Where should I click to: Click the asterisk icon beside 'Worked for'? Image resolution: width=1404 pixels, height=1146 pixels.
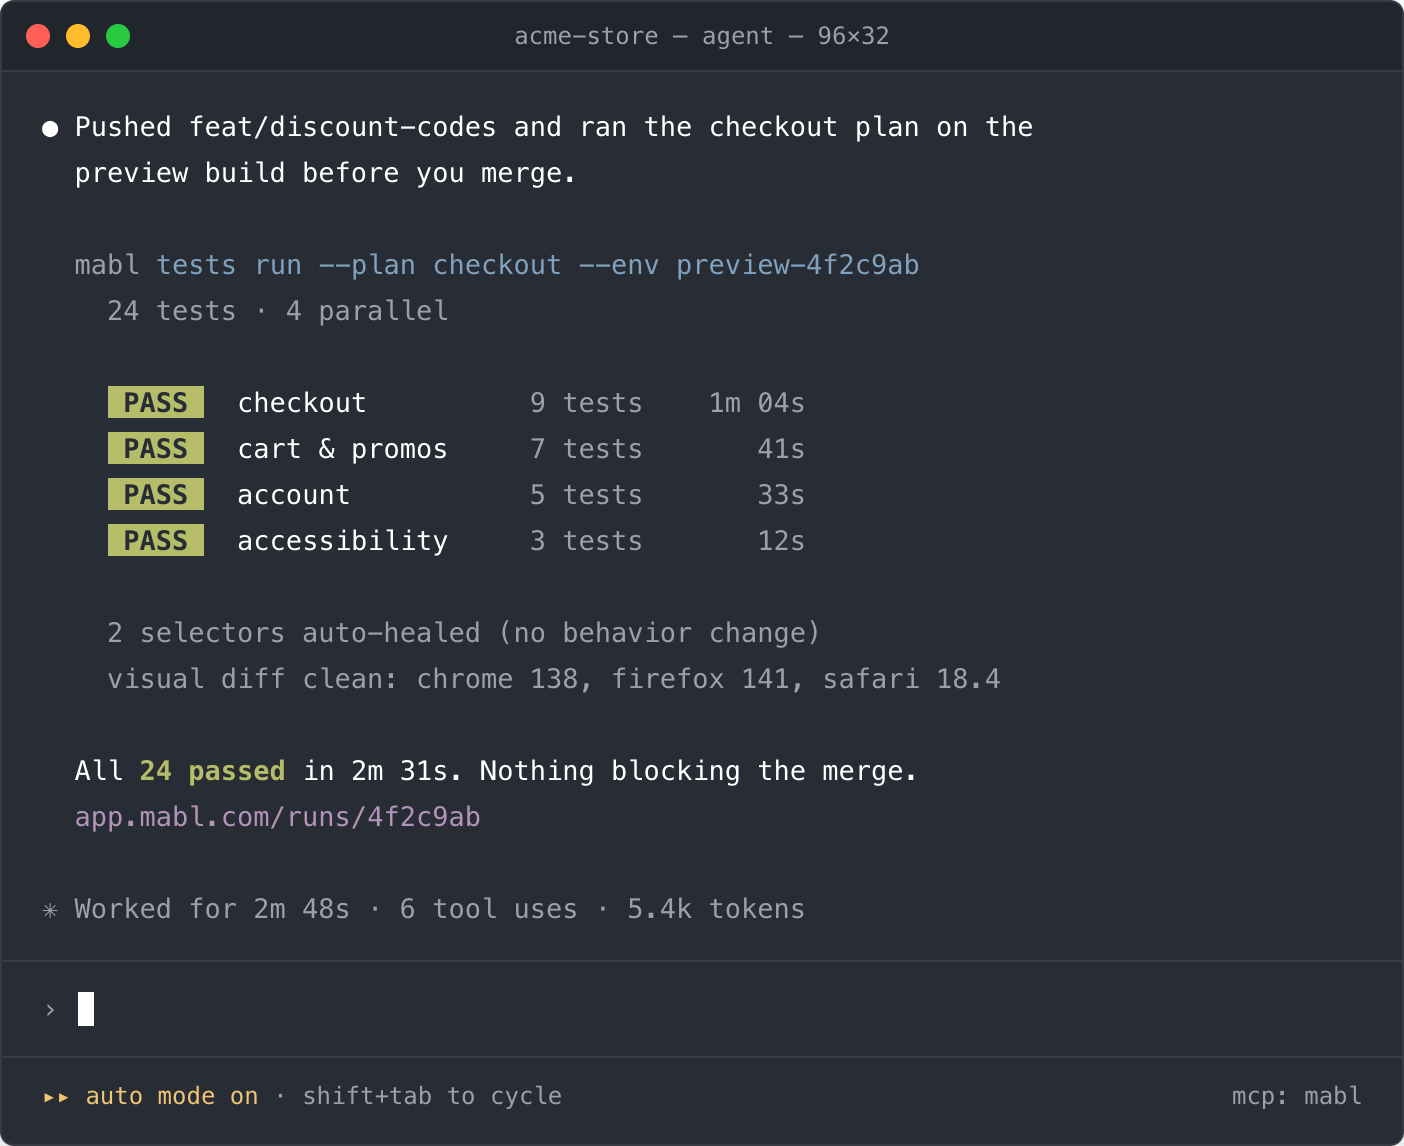[50, 910]
